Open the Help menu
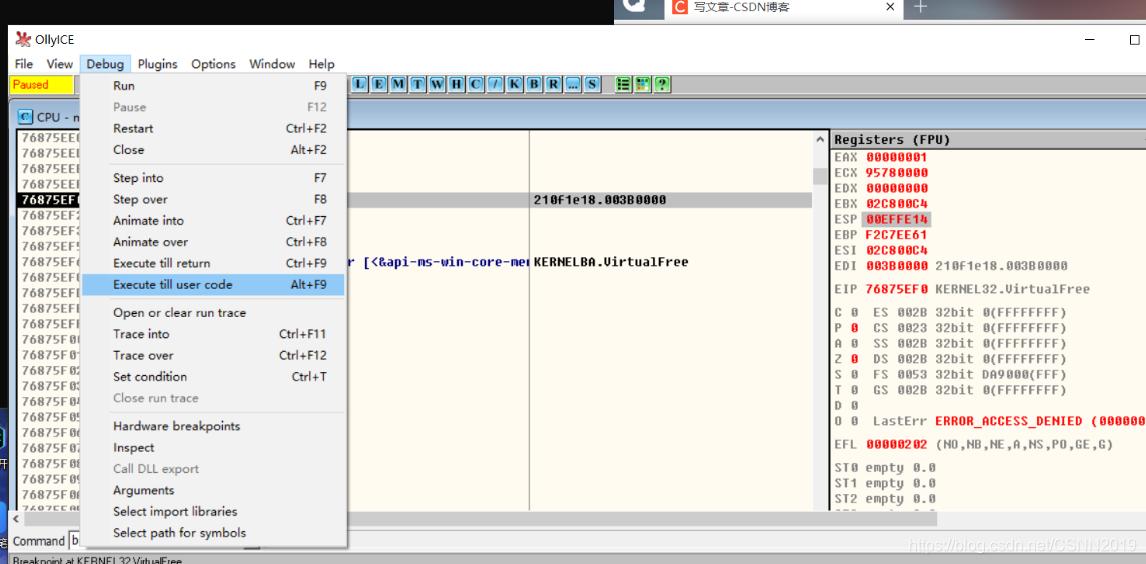This screenshot has height=564, width=1146. 322,64
